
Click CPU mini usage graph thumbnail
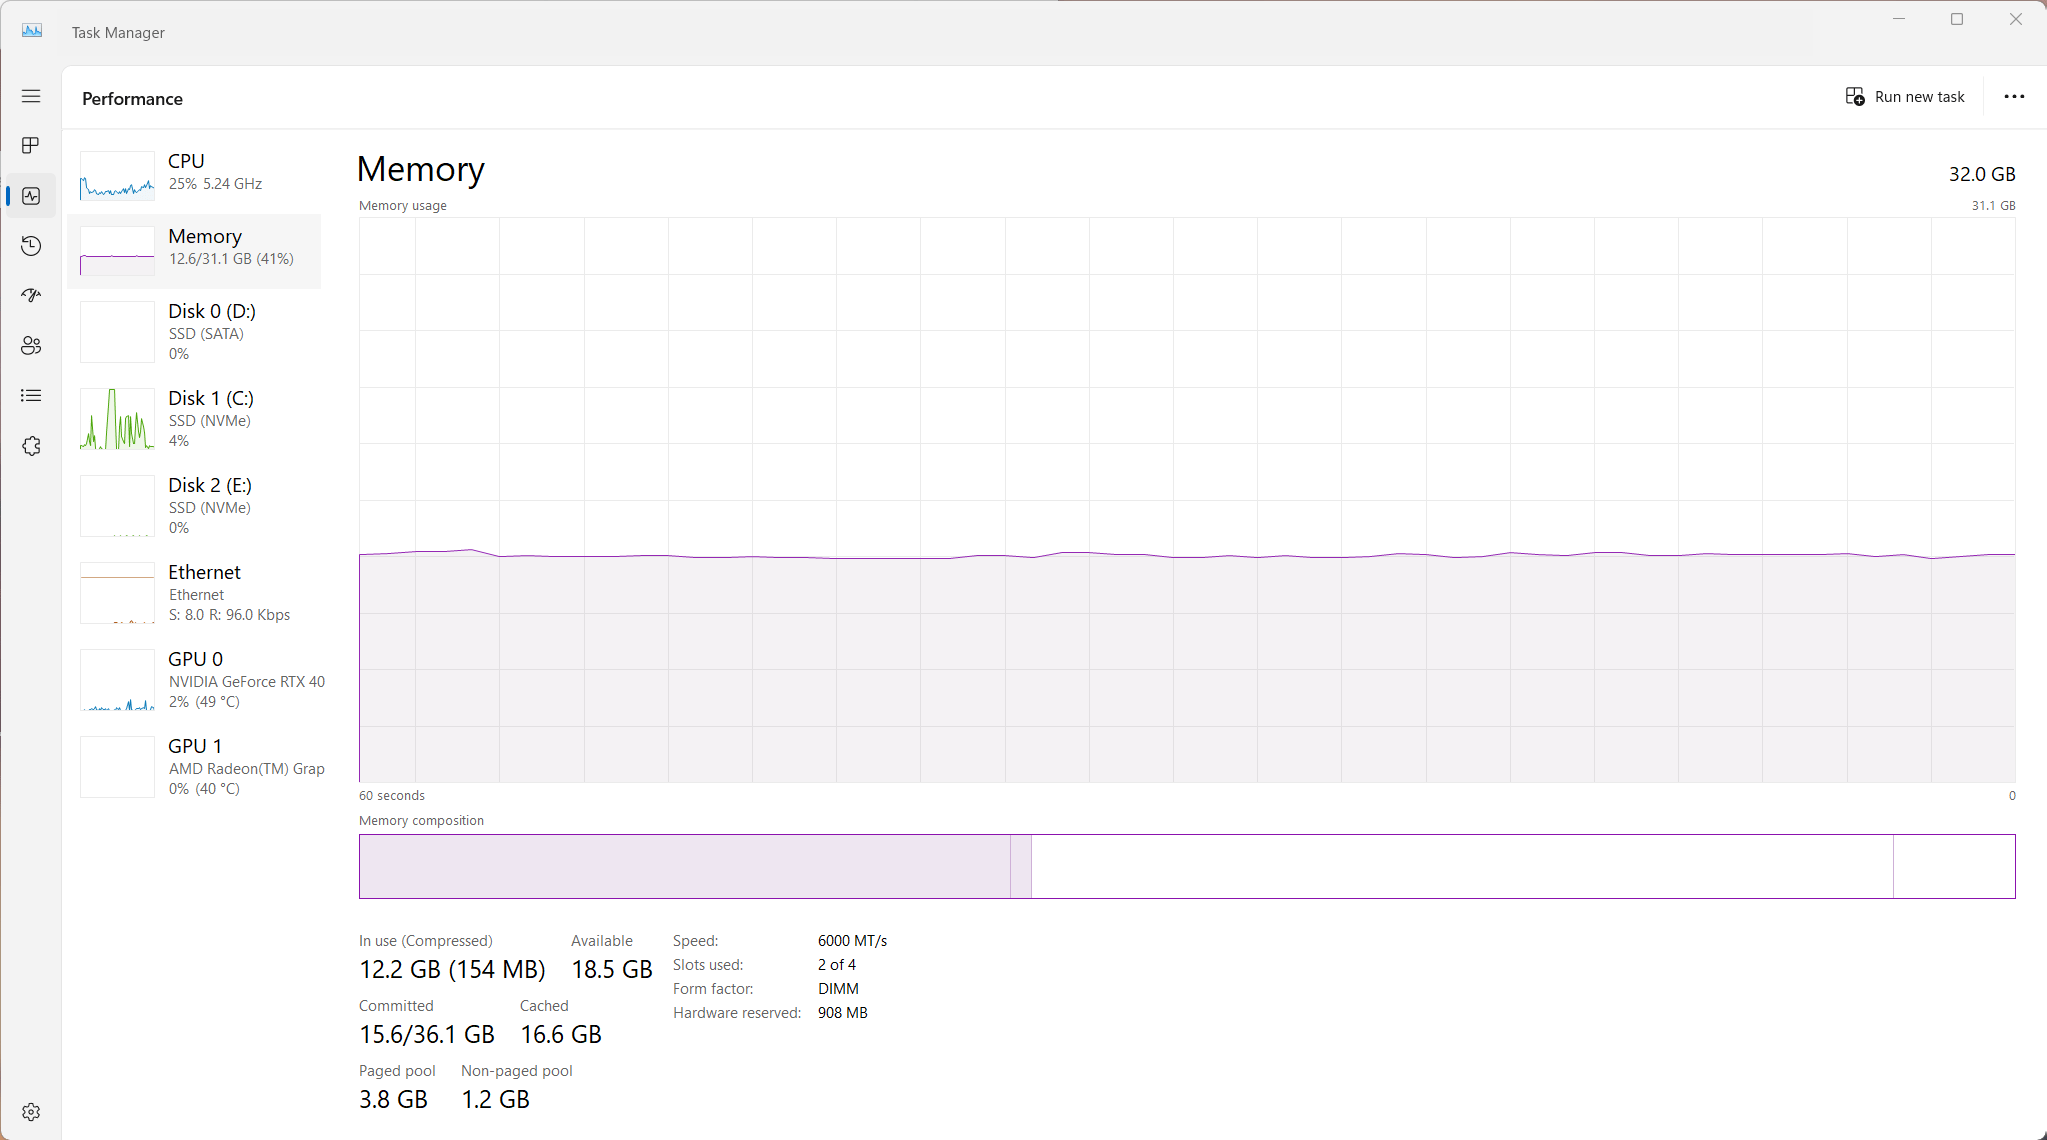pyautogui.click(x=117, y=176)
